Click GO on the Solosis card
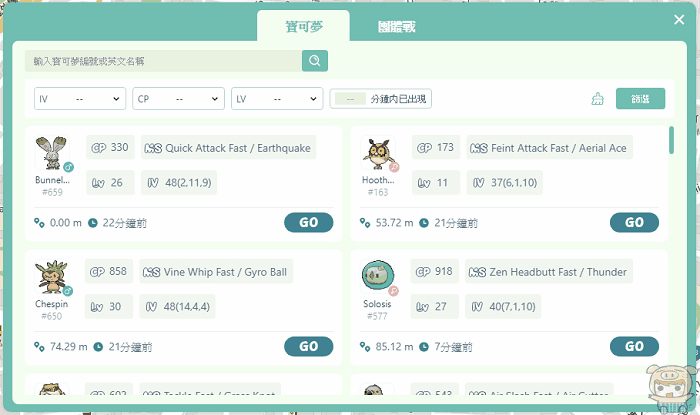The width and height of the screenshot is (700, 415). [x=634, y=346]
